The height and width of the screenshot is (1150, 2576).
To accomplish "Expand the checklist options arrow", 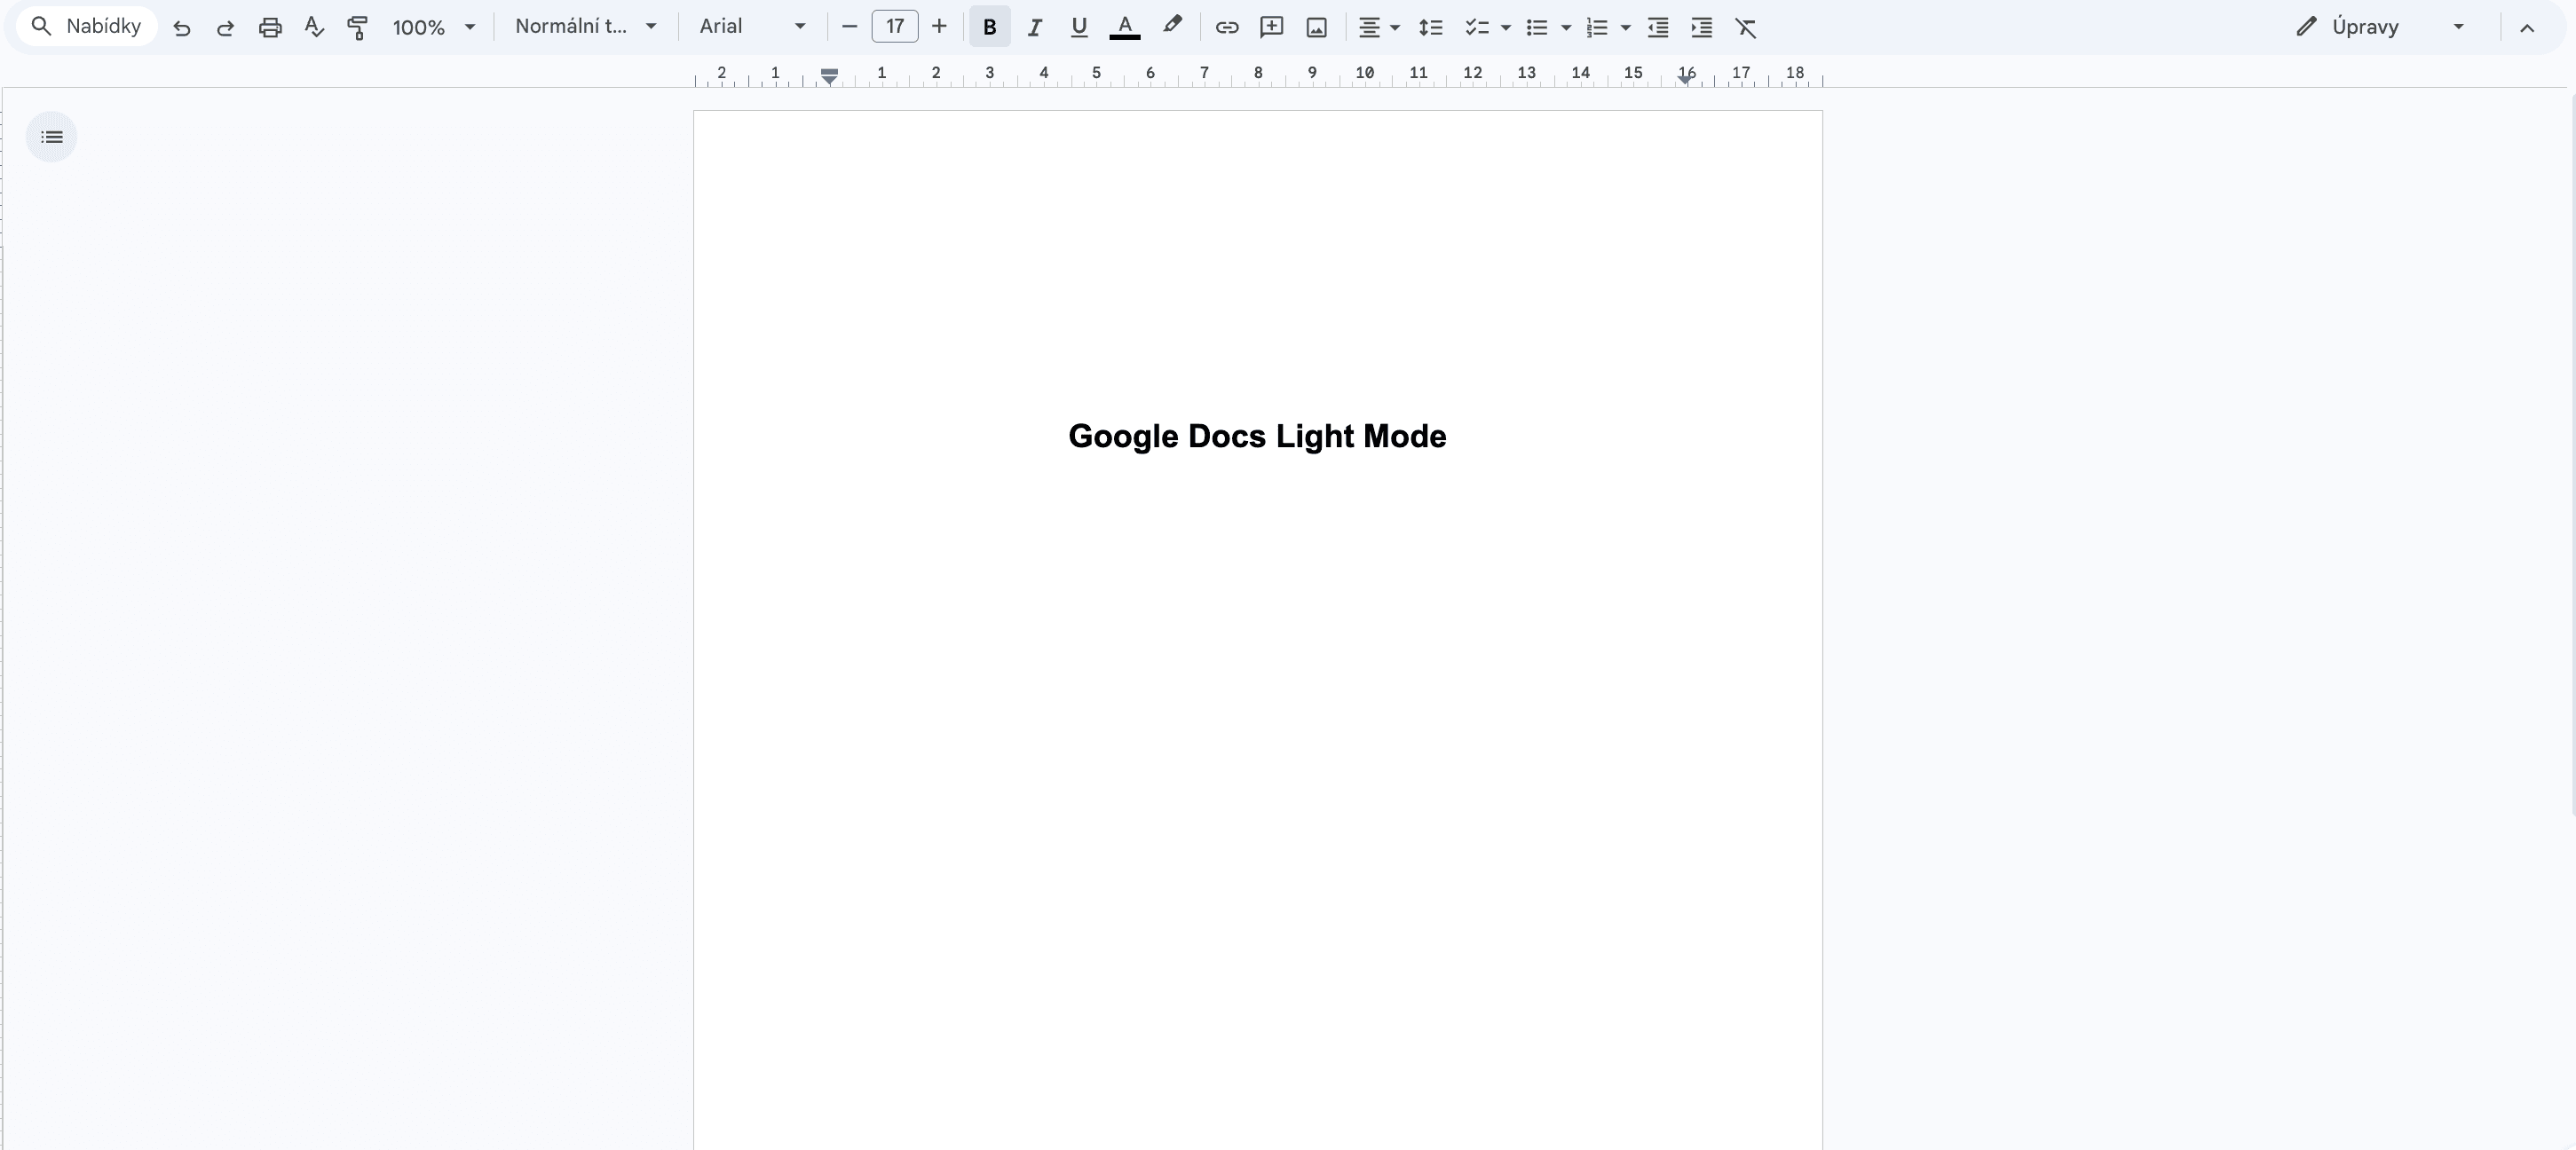I will [1506, 27].
